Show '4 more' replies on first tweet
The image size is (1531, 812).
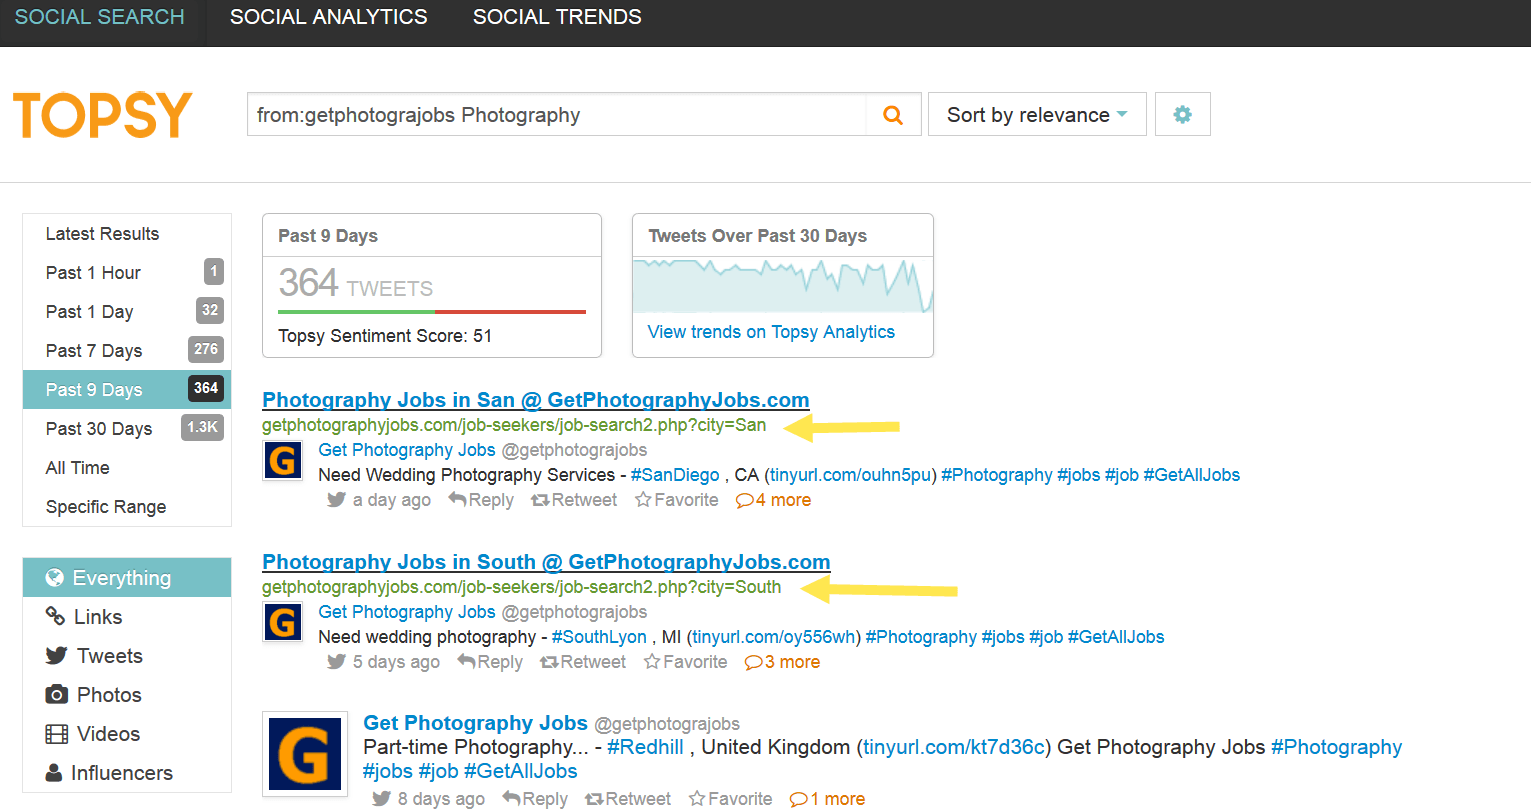pyautogui.click(x=773, y=500)
